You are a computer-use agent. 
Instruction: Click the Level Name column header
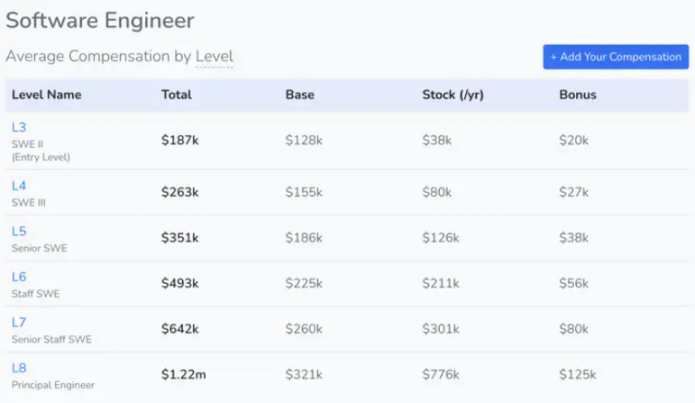(x=47, y=94)
